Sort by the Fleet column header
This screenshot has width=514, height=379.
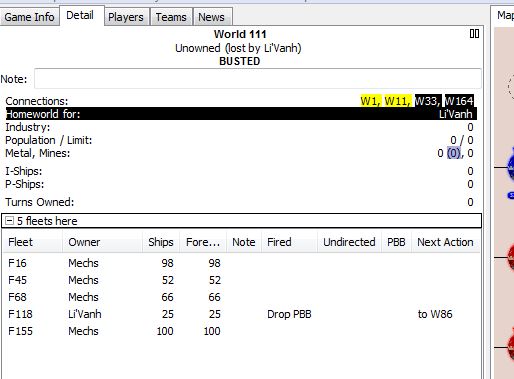(33, 242)
